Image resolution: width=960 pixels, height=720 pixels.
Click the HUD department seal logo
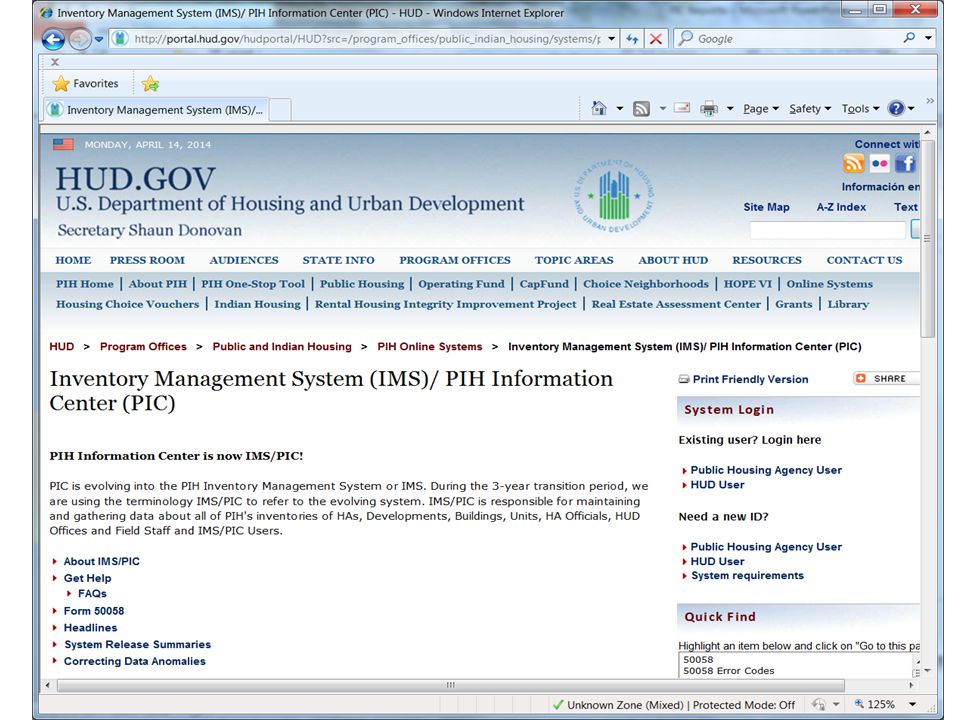pyautogui.click(x=613, y=196)
